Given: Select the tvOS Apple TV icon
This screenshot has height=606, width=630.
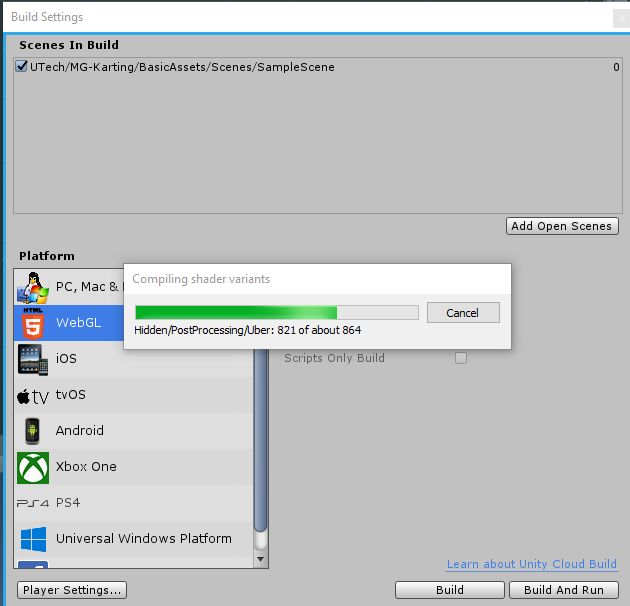Looking at the screenshot, I should click(x=33, y=395).
